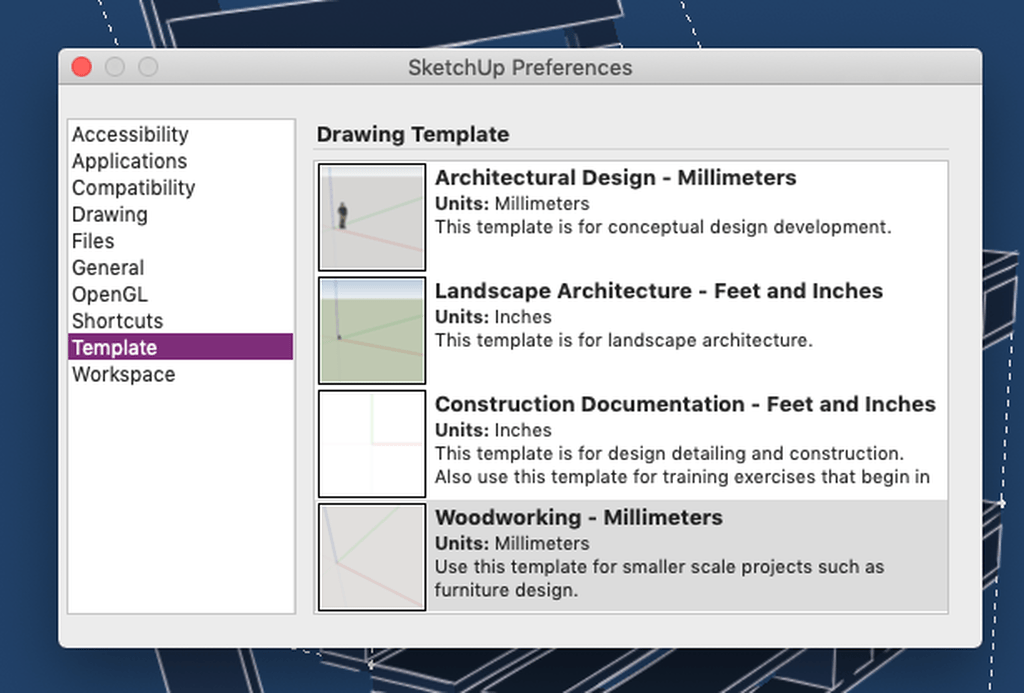Image resolution: width=1024 pixels, height=693 pixels.
Task: Close the SketchUp Preferences window
Action: pyautogui.click(x=82, y=67)
